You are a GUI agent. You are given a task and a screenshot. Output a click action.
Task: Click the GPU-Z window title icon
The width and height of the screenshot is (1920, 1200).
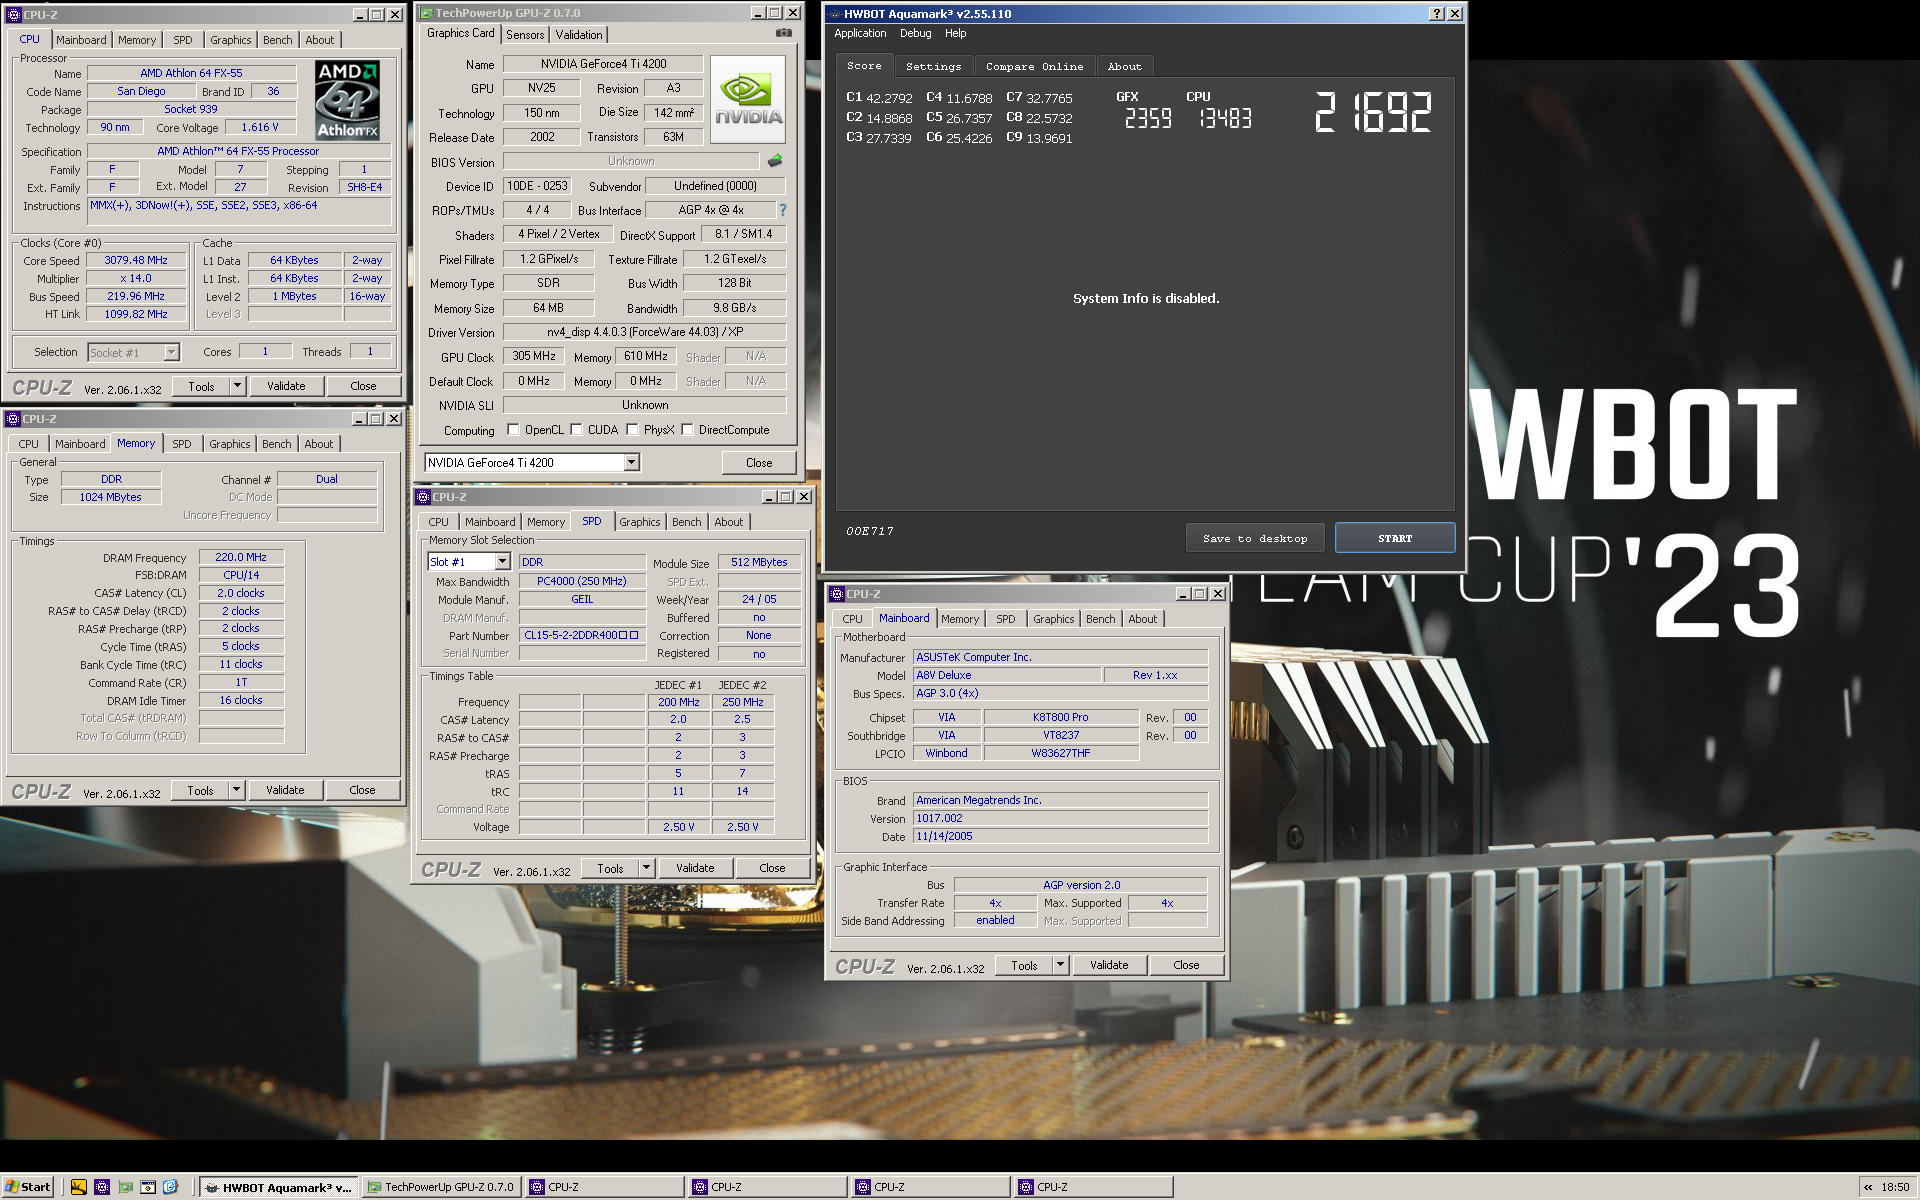click(426, 13)
